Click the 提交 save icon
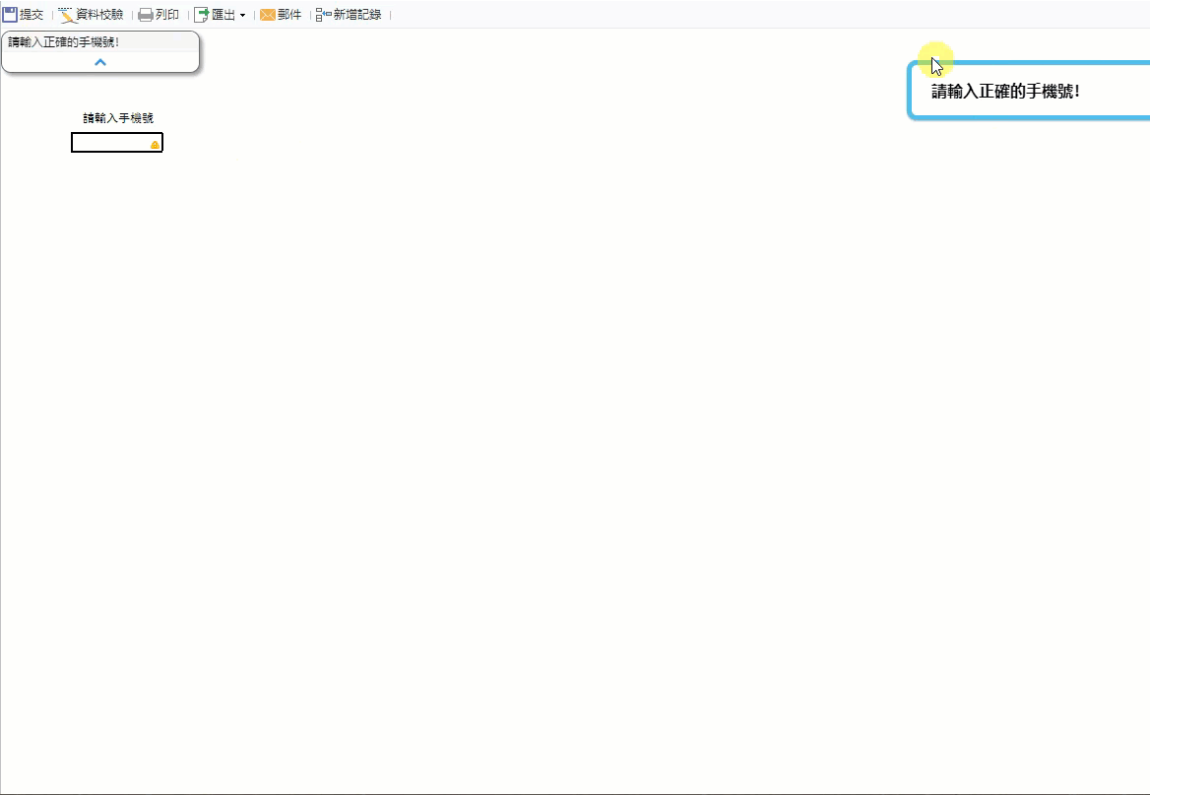Screen dimensions: 1185x795 point(10,14)
